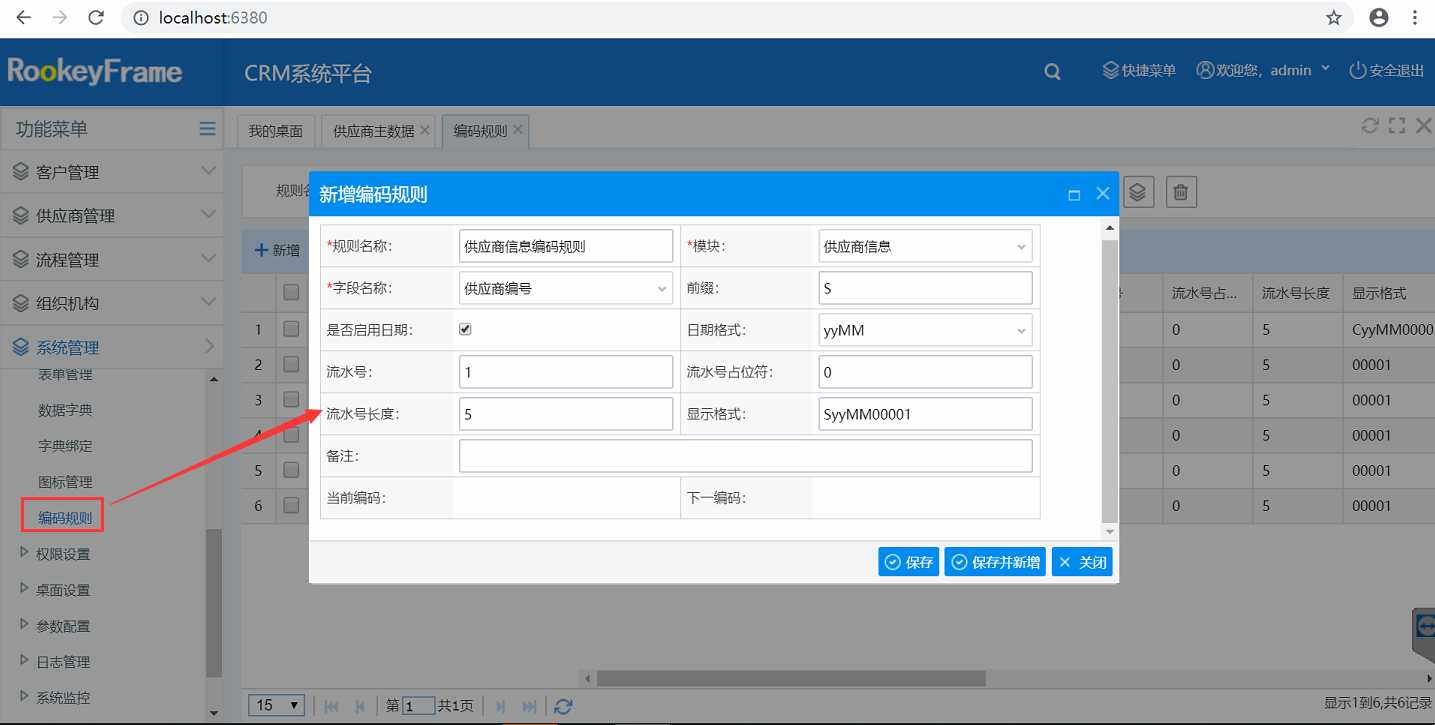This screenshot has height=725, width=1435.
Task: Maximize the 新增编码规则 dialog
Action: click(1074, 195)
